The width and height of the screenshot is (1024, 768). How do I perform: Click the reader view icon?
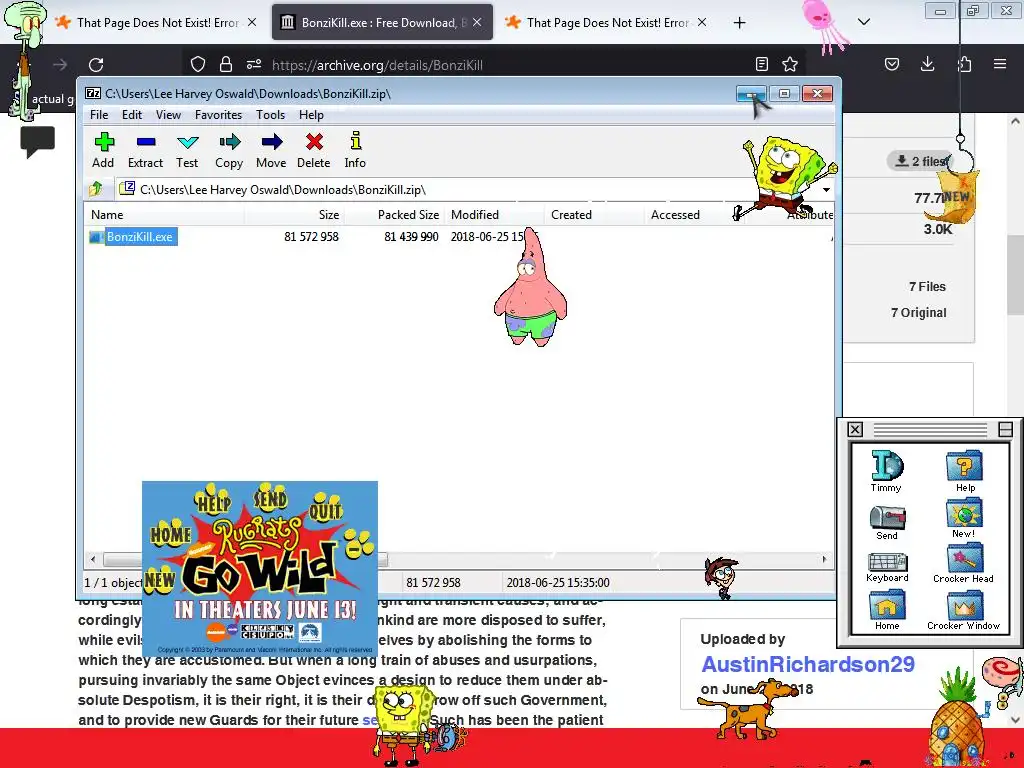[761, 64]
